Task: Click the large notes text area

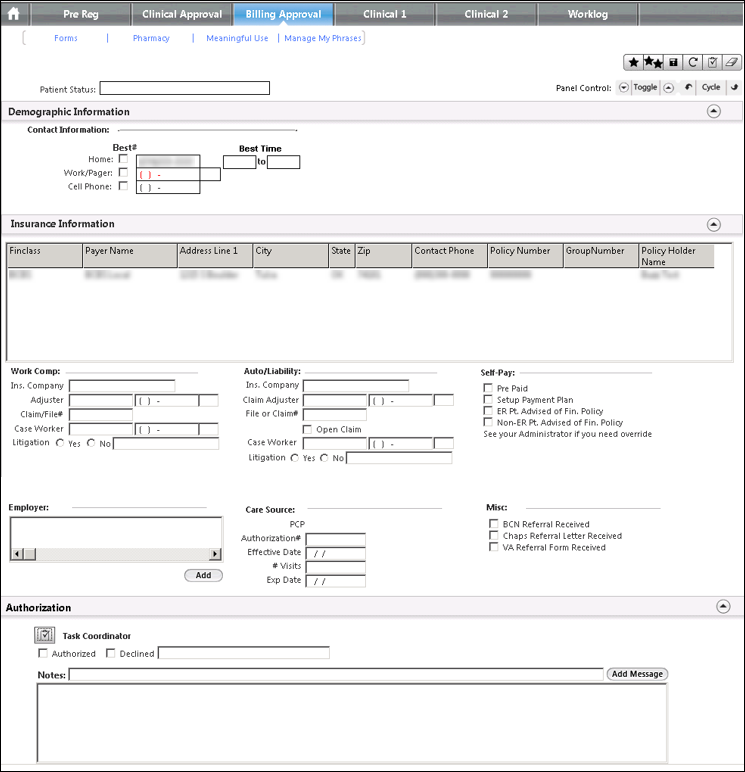Action: [352, 723]
